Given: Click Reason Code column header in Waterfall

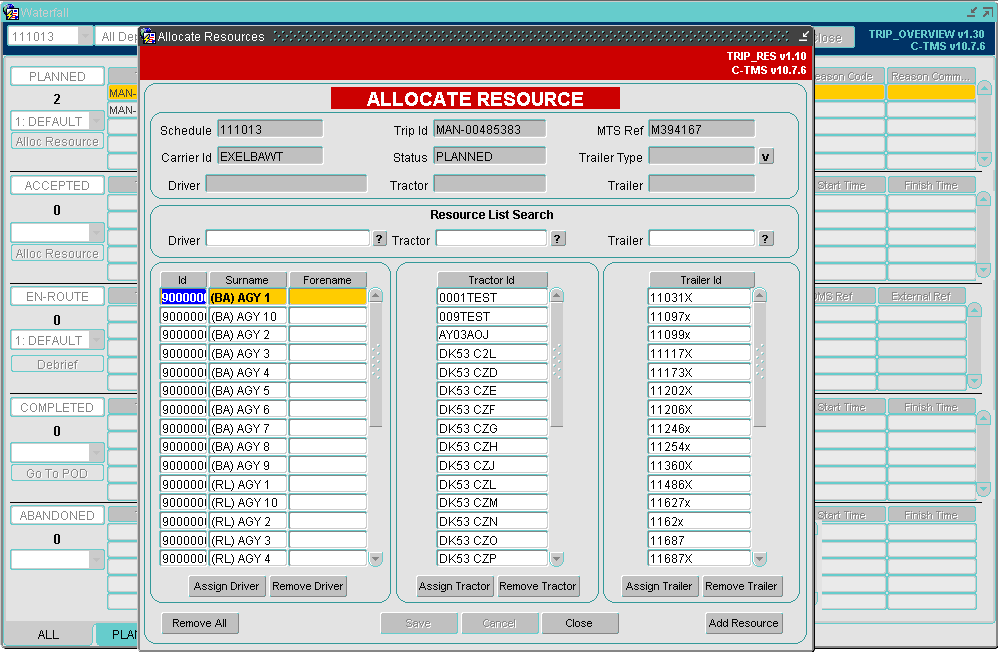Looking at the screenshot, I should click(x=849, y=76).
